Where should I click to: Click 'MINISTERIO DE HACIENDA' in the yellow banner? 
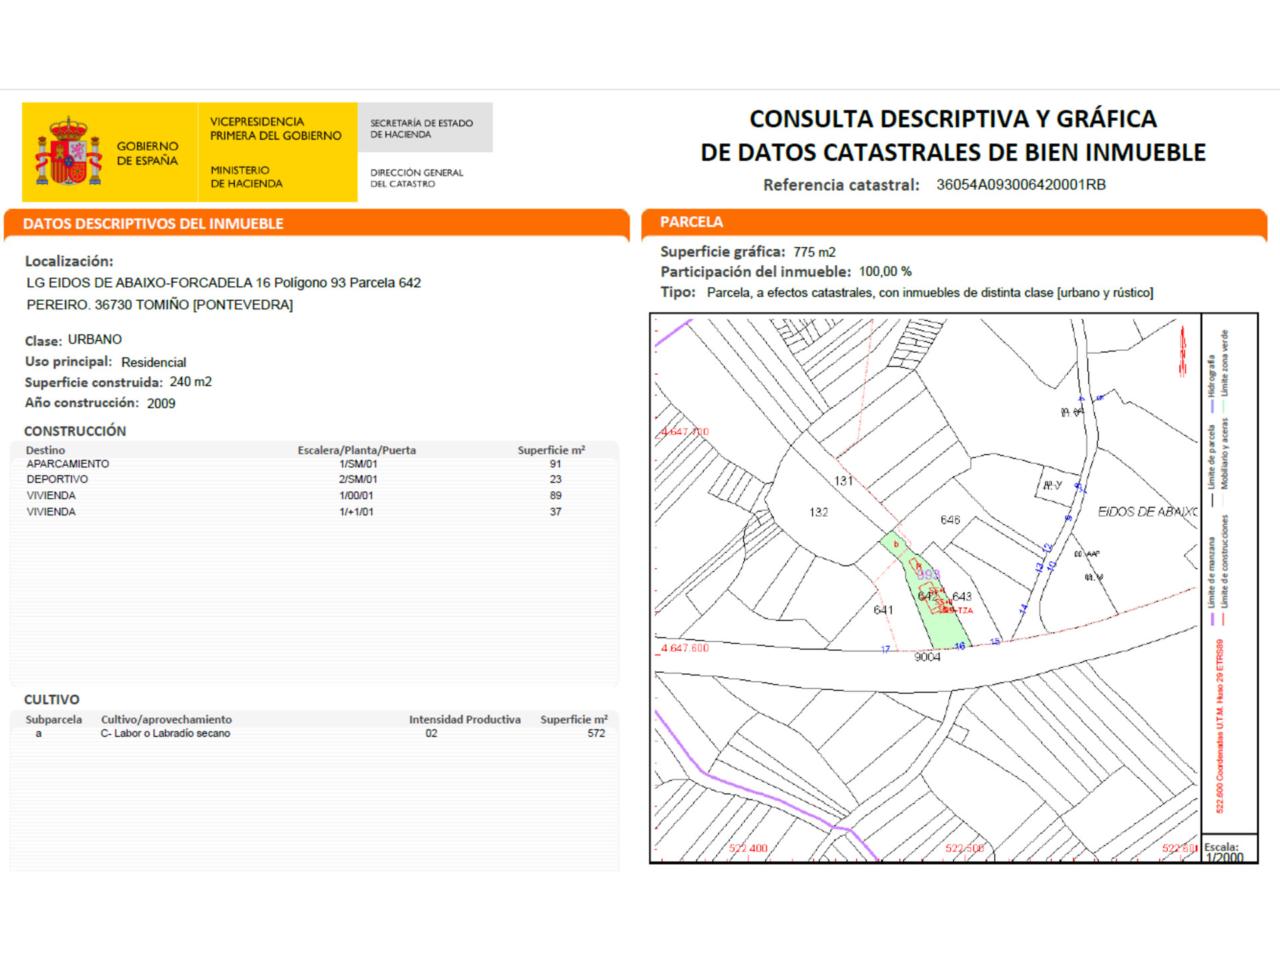pos(246,177)
